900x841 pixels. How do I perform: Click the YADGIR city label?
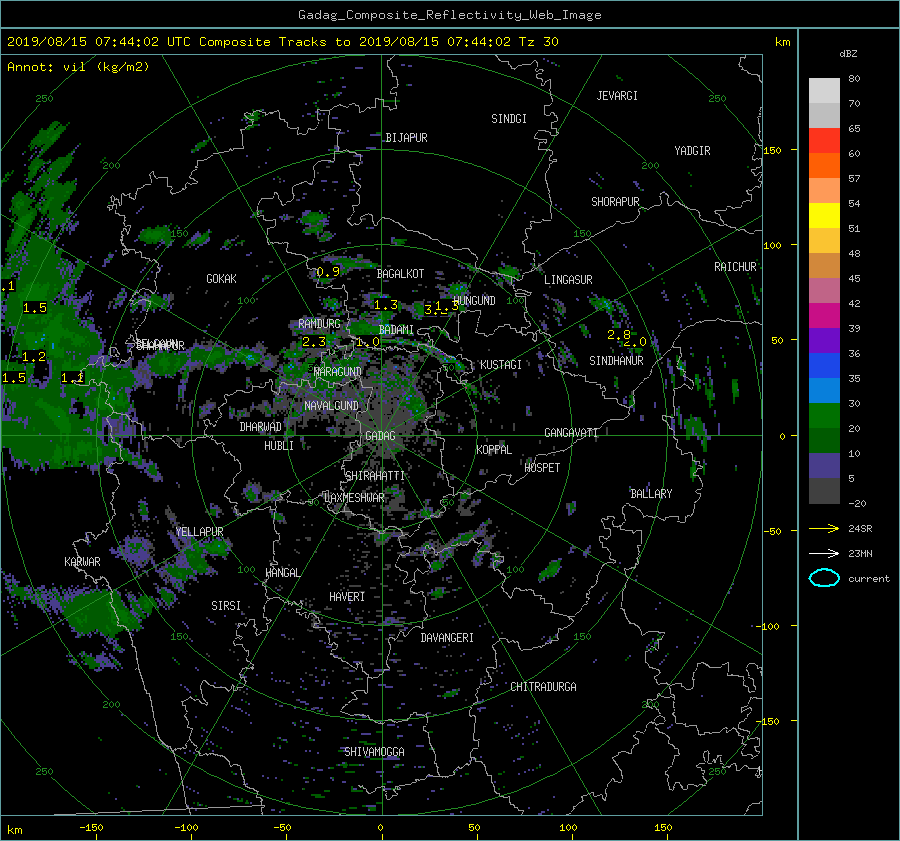[692, 151]
